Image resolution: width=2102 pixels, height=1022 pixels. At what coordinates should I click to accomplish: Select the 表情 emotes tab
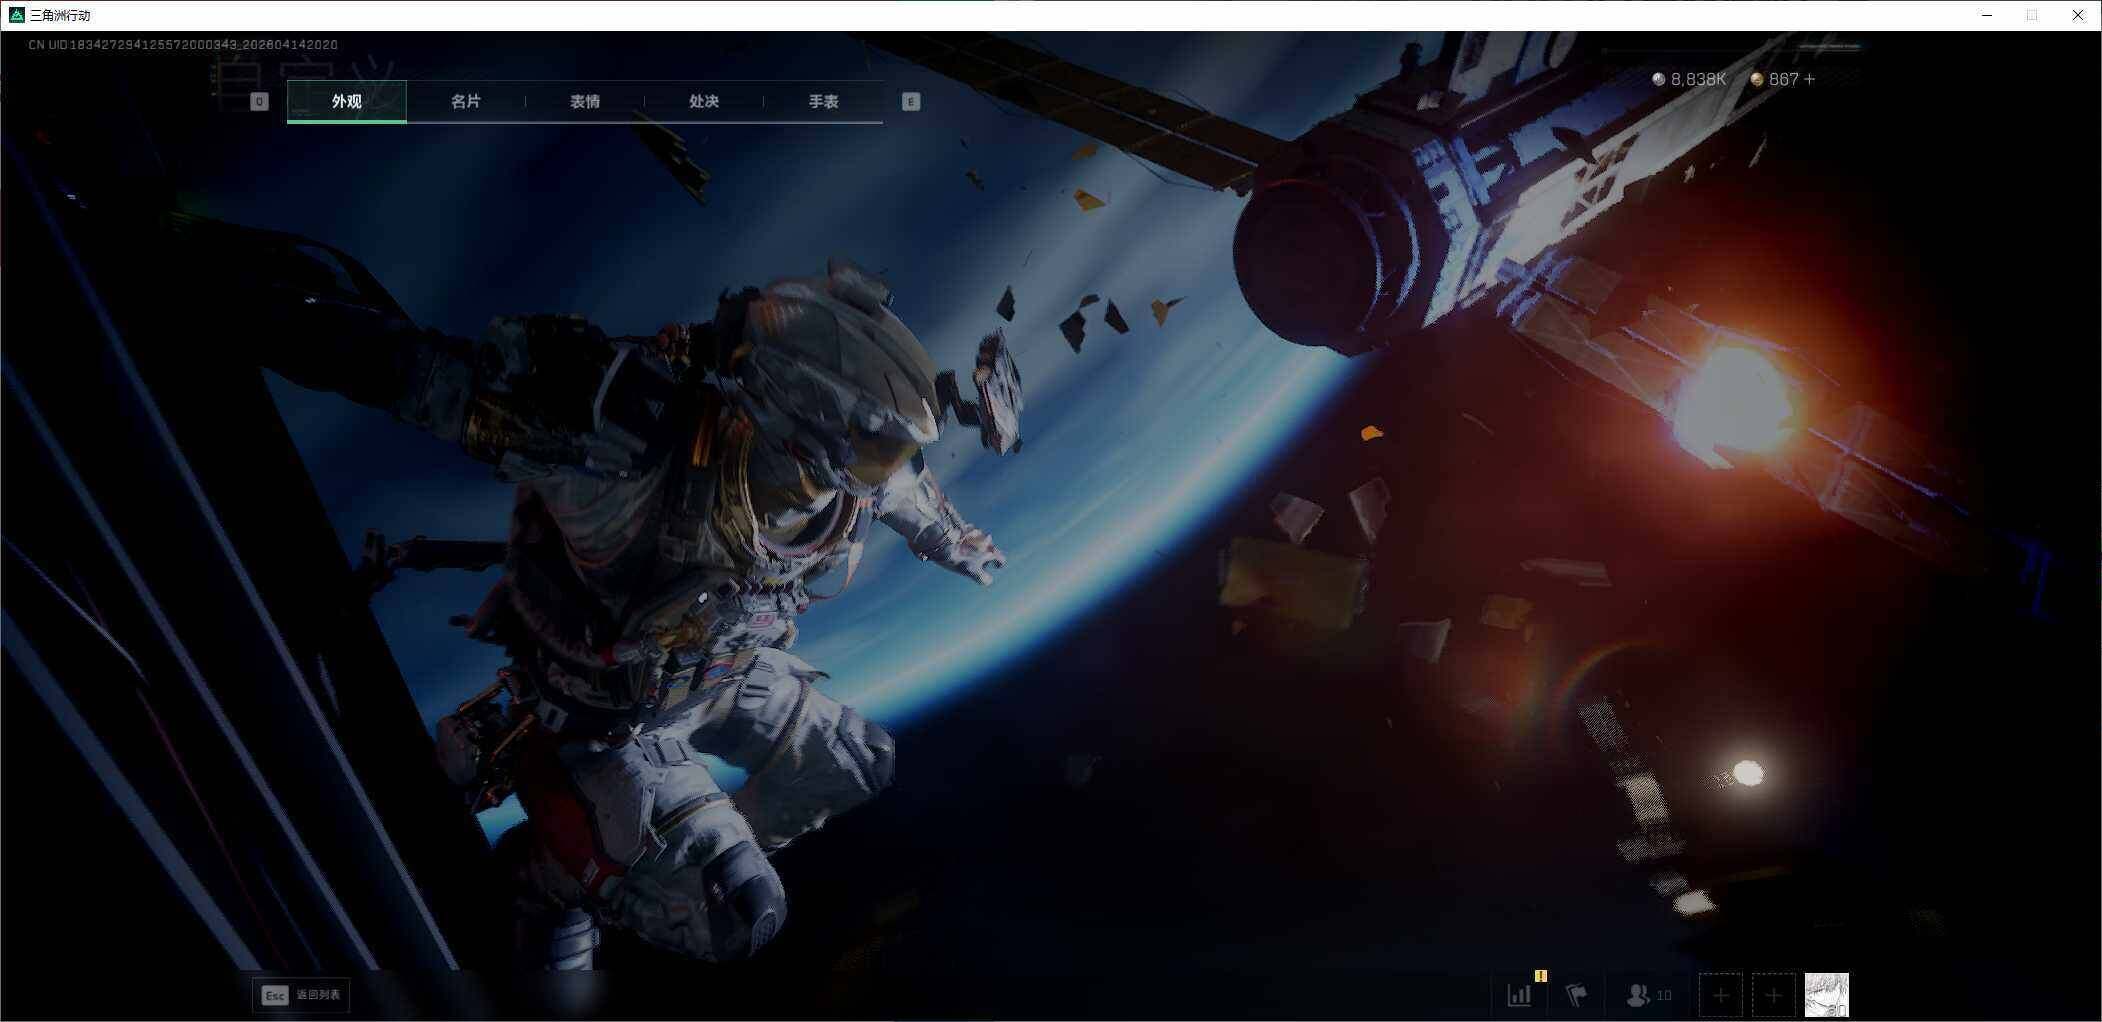(584, 101)
